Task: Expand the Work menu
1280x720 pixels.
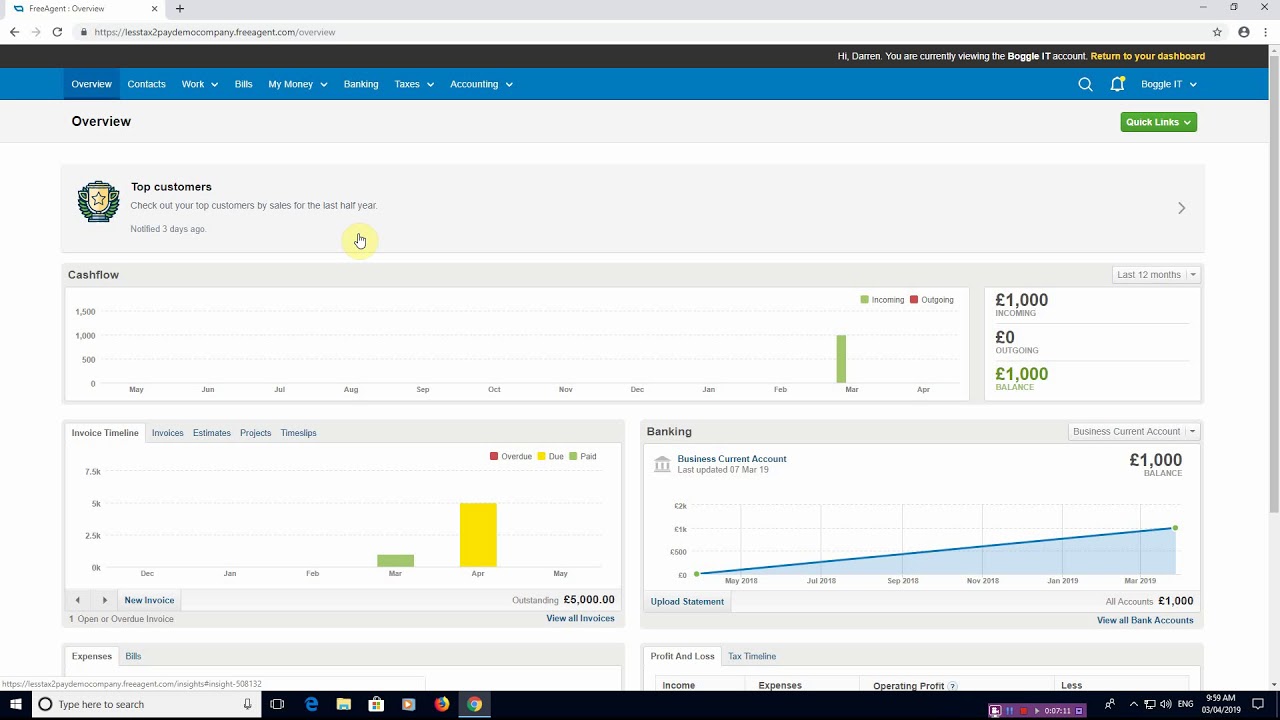Action: pos(199,84)
